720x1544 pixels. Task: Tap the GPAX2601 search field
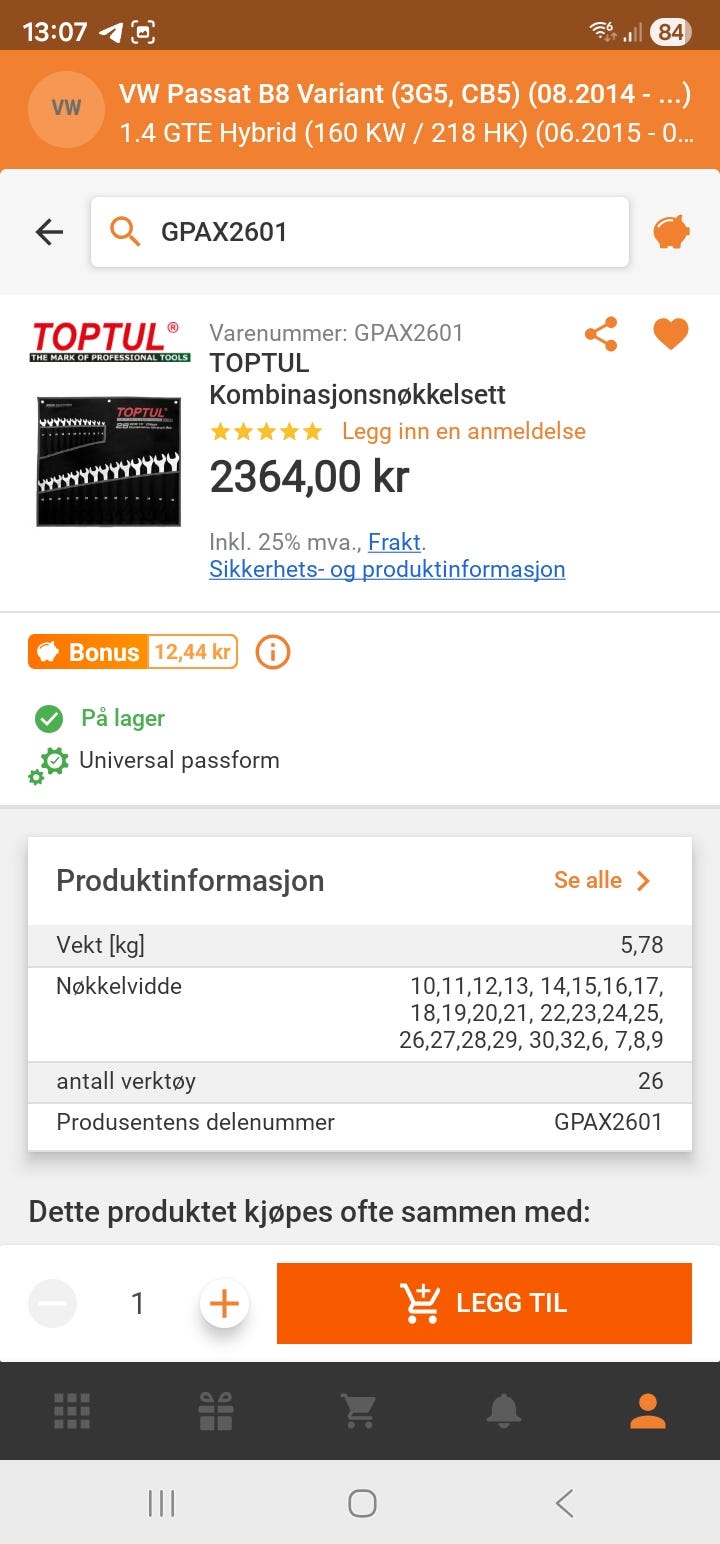360,232
